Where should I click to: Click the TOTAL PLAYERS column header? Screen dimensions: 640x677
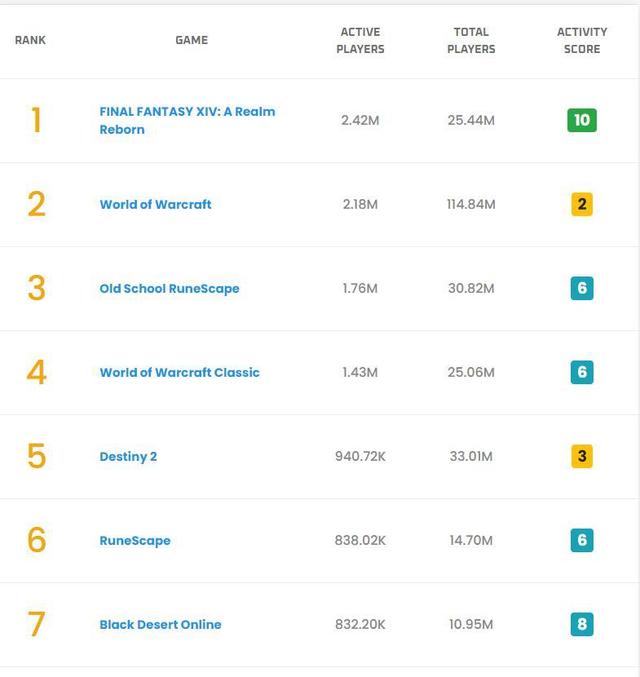(x=471, y=40)
